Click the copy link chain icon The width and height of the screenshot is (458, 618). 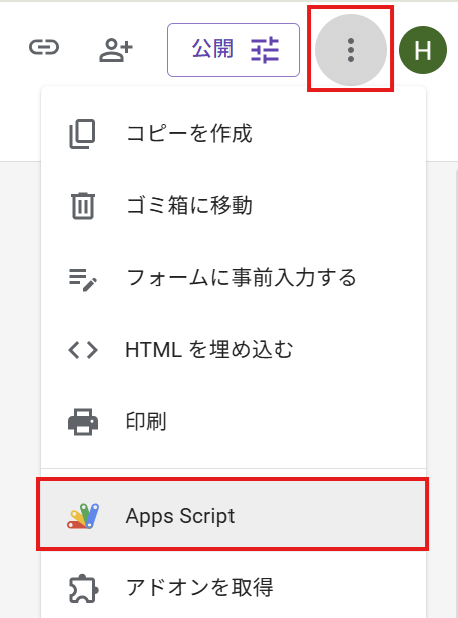coord(44,47)
